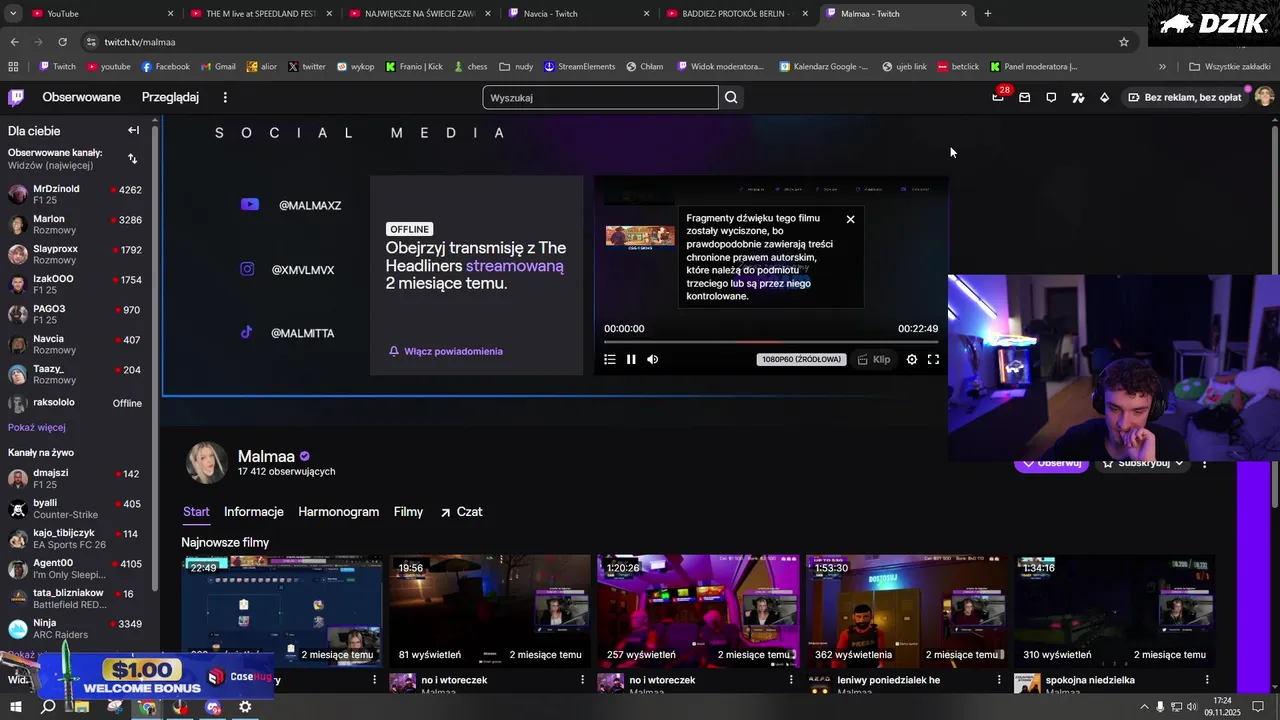Turn on Włącz powiadomienia notifications
Viewport: 1280px width, 720px height.
click(x=446, y=351)
